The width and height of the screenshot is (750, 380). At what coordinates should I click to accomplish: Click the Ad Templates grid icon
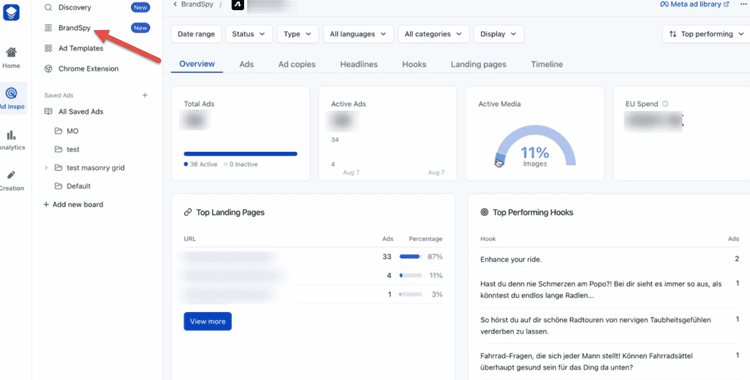[x=48, y=48]
